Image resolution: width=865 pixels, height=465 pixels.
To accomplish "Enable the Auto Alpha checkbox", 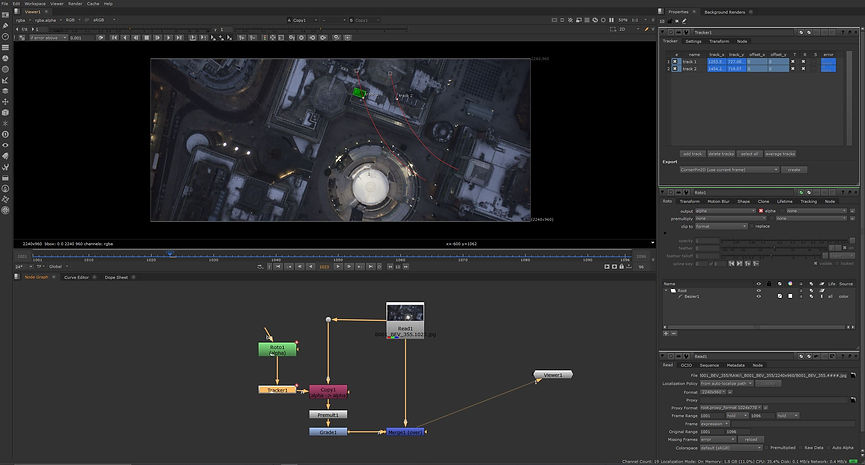I will (827, 448).
